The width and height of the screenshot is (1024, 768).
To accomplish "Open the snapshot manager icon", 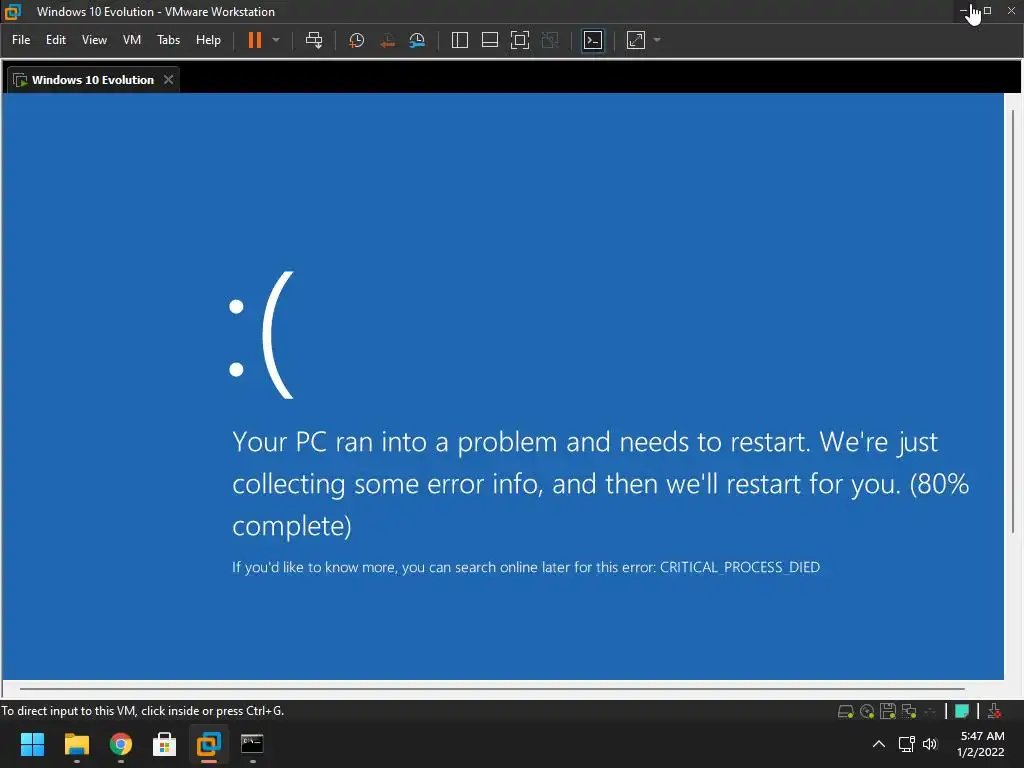I will tap(417, 40).
